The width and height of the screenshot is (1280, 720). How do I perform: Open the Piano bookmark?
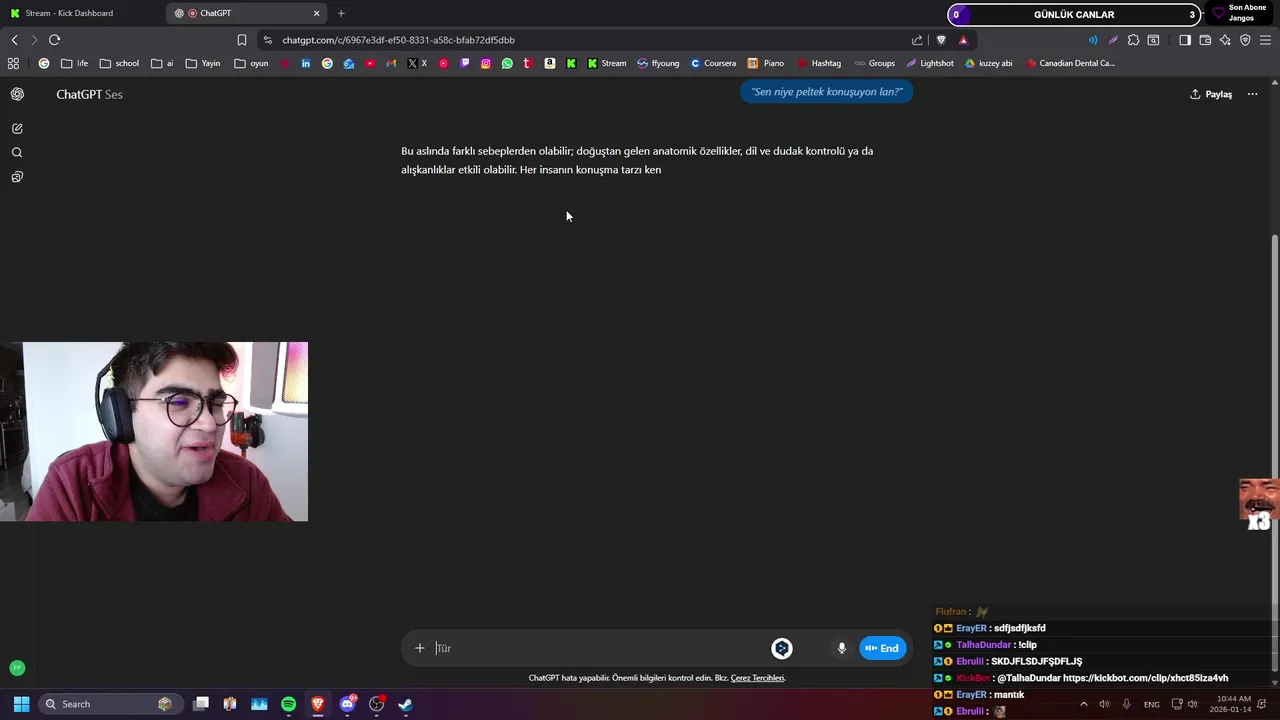pyautogui.click(x=766, y=63)
